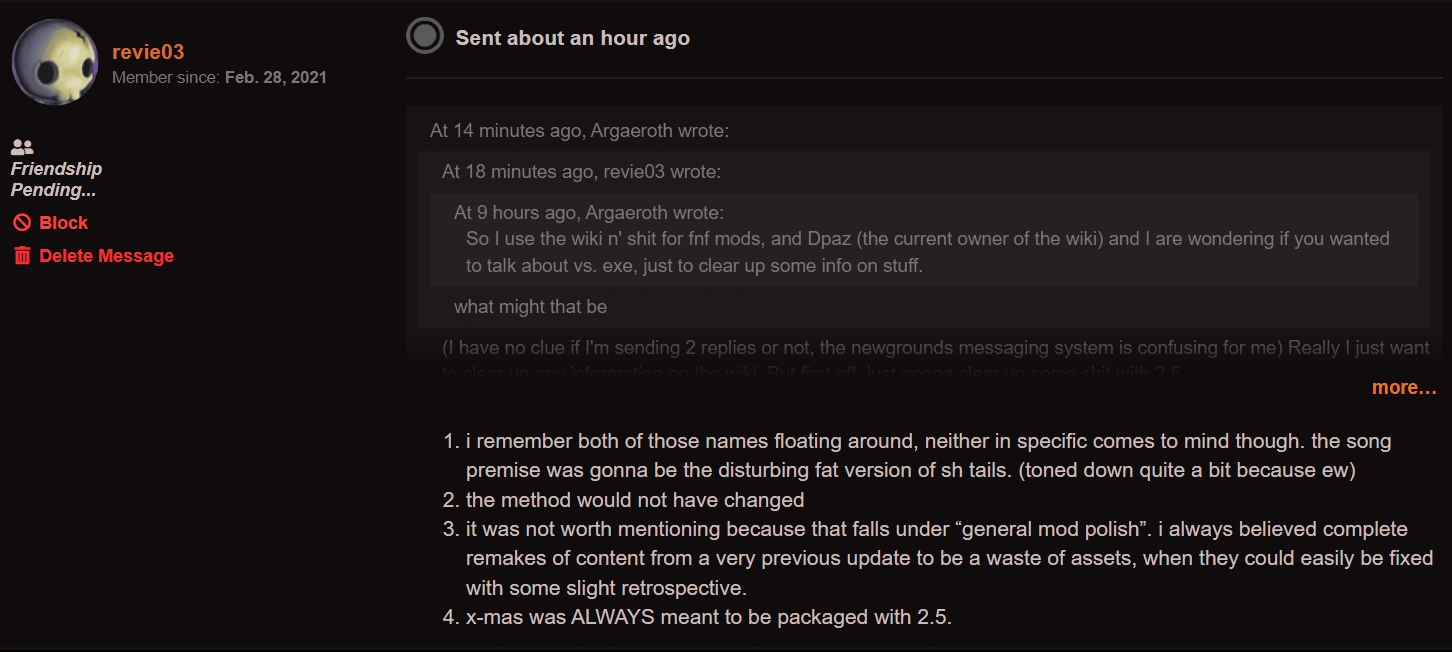This screenshot has height=652, width=1452.
Task: Select the round marker beside the sent time
Action: (425, 37)
